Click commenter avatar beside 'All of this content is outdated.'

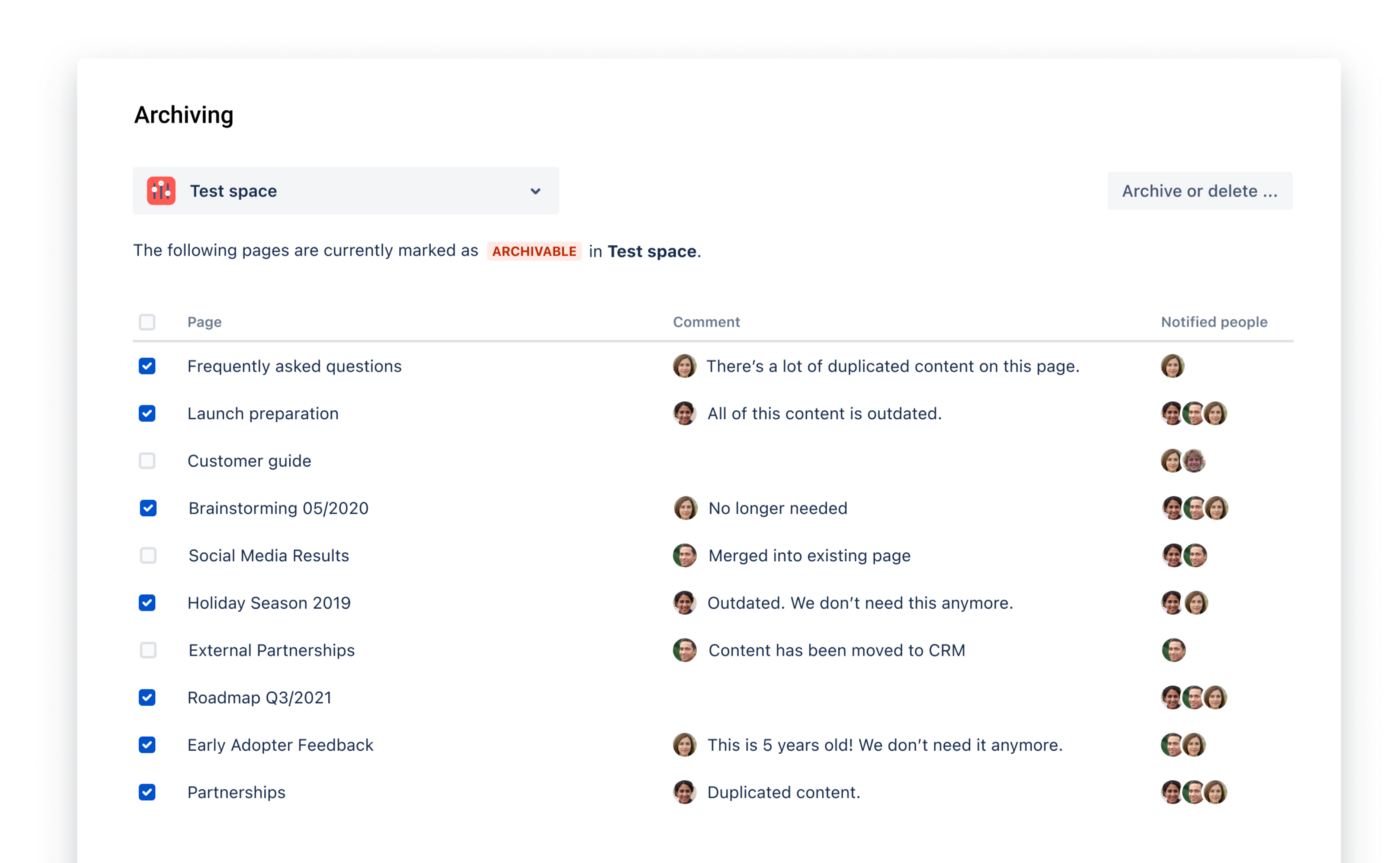pos(684,414)
